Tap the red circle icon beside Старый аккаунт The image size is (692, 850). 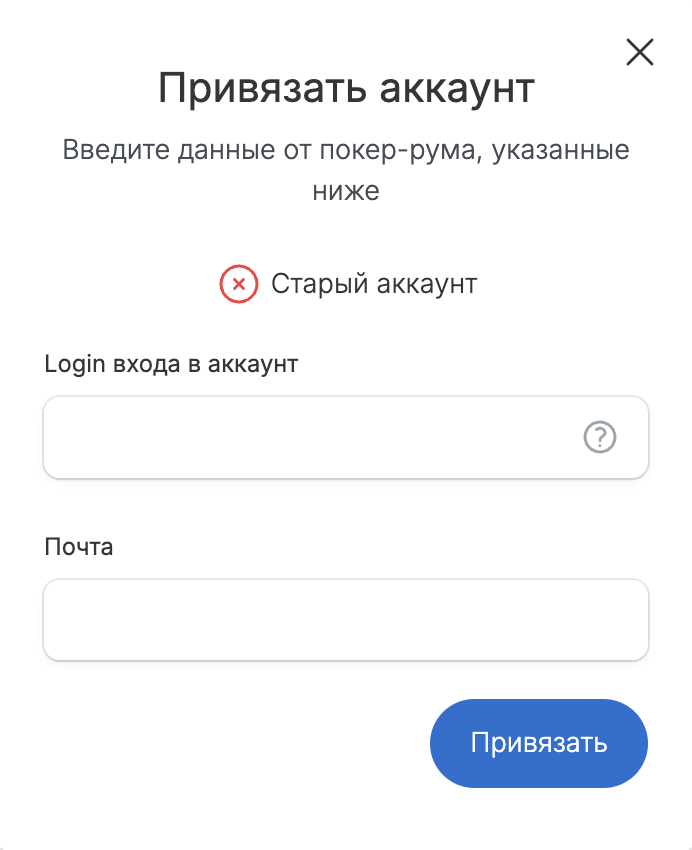pos(238,284)
